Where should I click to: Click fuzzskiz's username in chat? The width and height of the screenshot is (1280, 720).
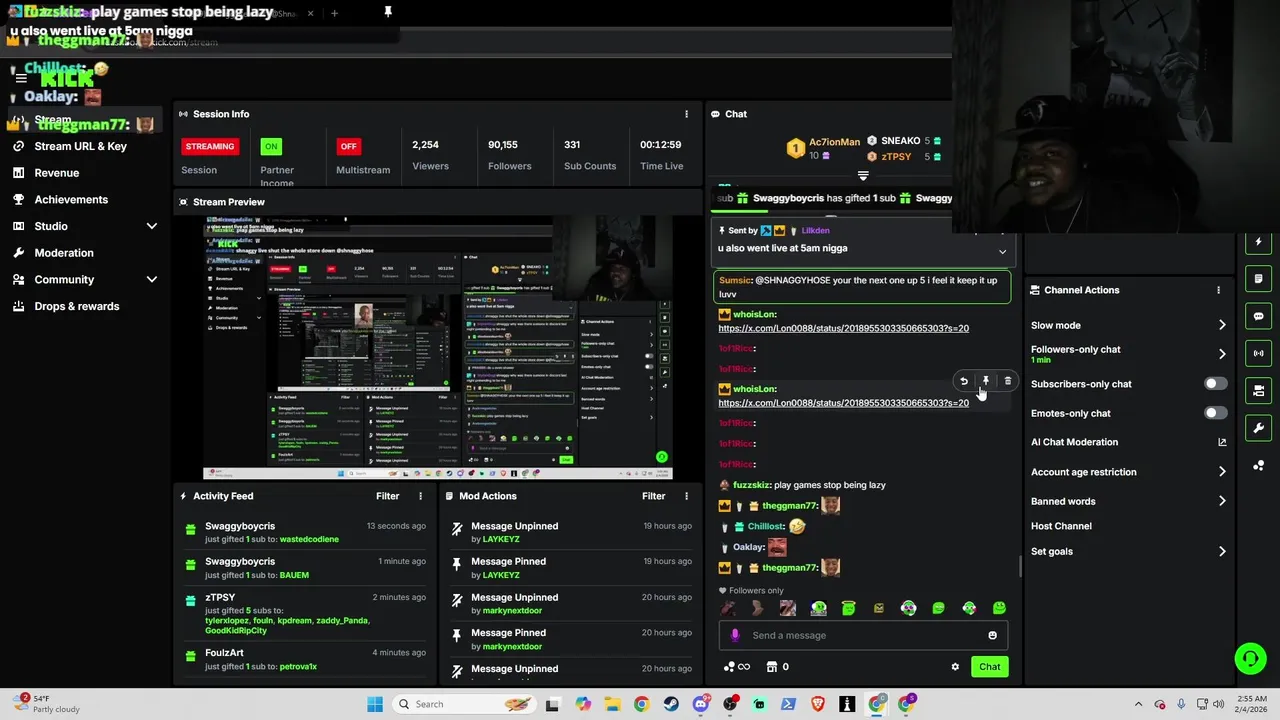(751, 485)
